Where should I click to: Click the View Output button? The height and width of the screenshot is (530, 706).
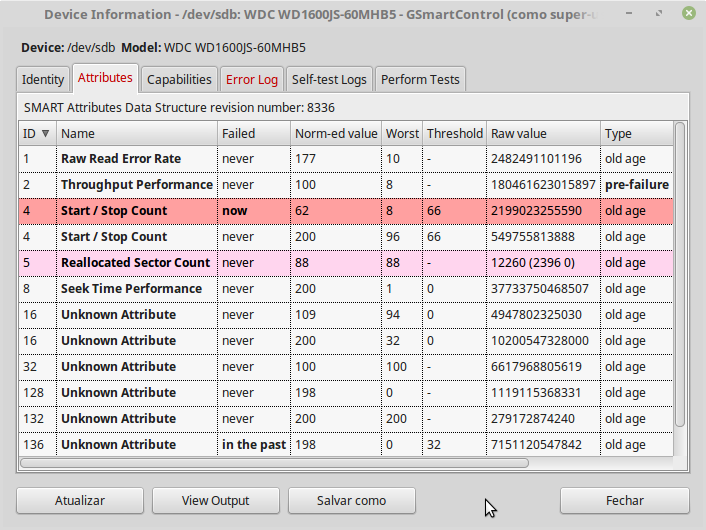[216, 500]
